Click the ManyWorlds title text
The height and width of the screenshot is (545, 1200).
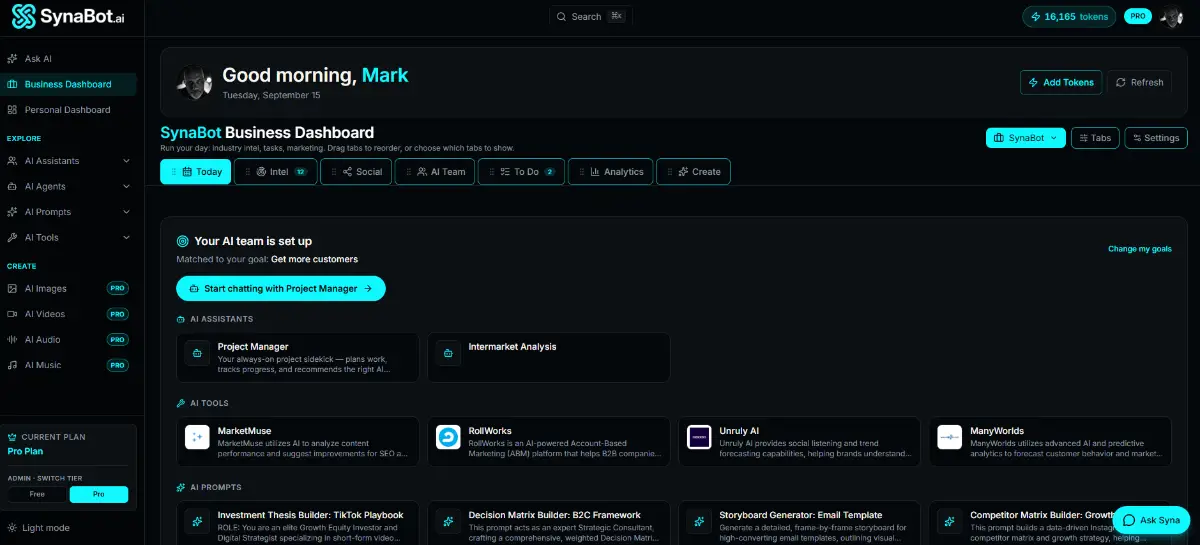[997, 431]
